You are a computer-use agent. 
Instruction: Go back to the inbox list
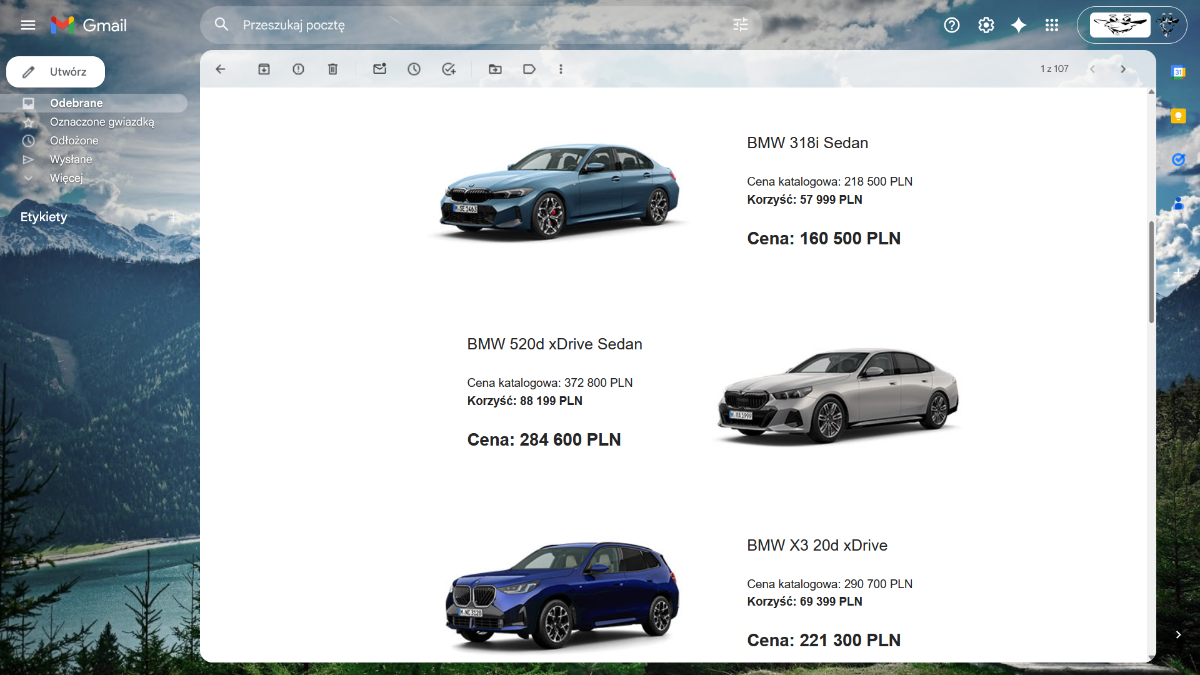click(x=221, y=69)
